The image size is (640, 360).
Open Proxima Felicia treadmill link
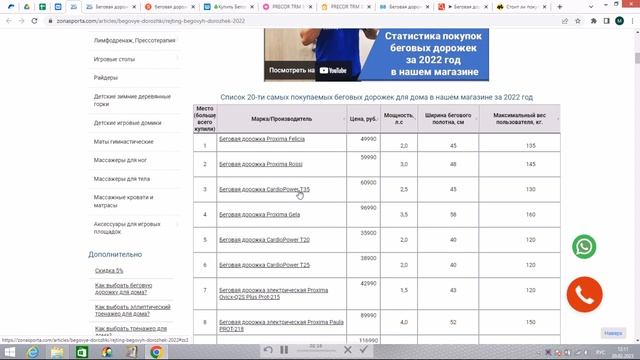tap(262, 139)
